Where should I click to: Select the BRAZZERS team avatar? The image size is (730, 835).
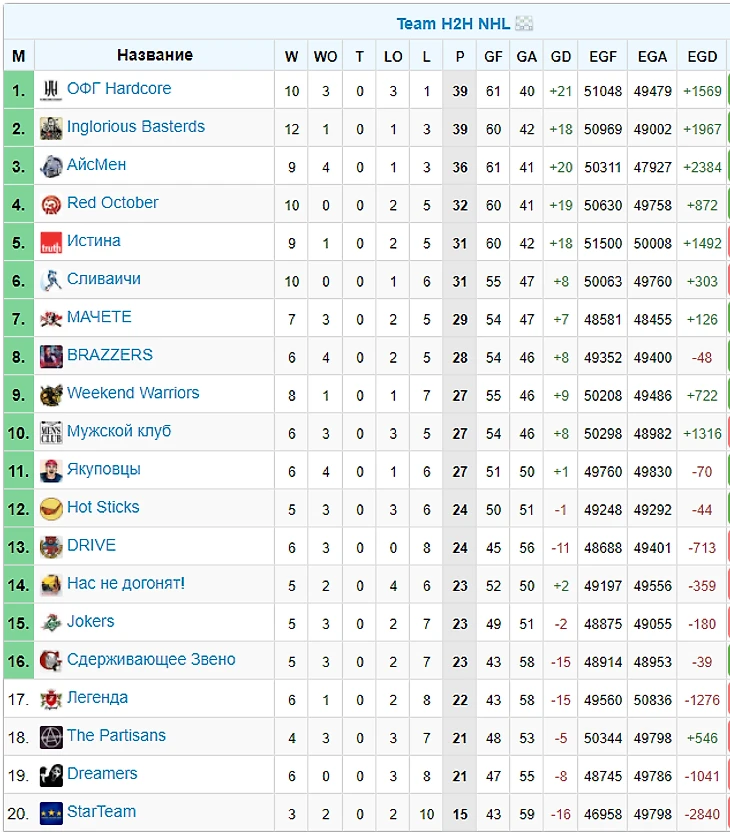pos(51,357)
